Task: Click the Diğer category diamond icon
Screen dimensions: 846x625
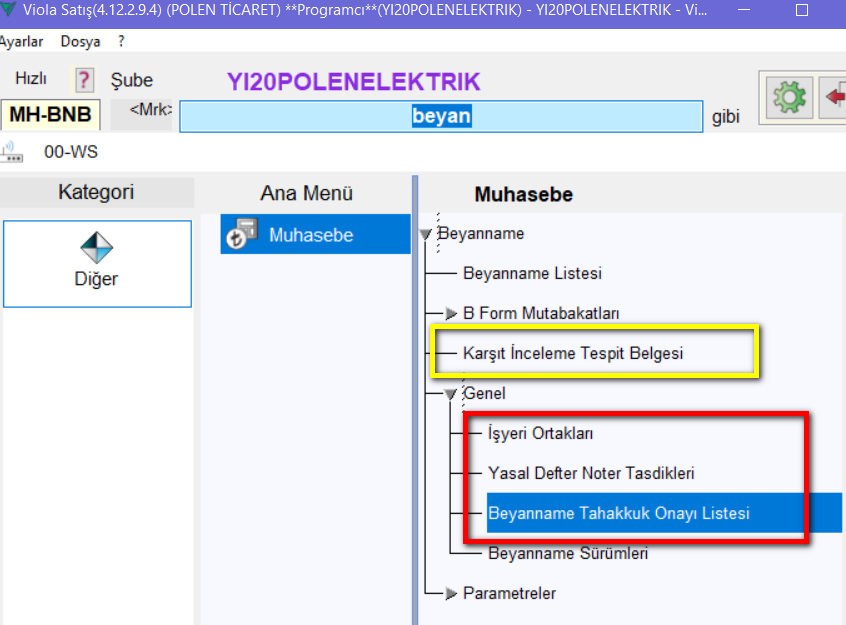Action: [x=96, y=248]
